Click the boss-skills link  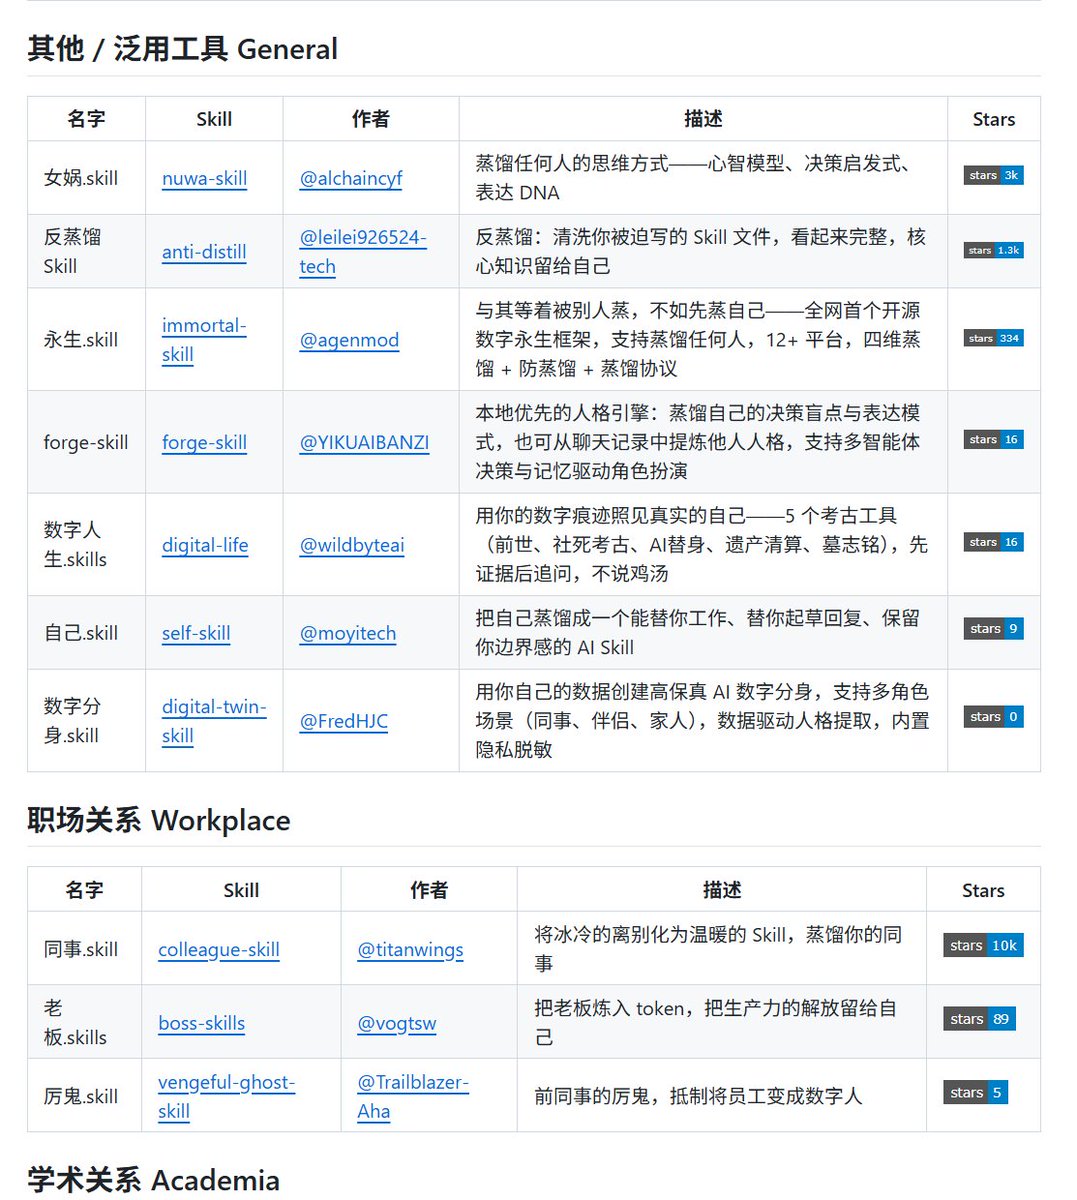201,1023
